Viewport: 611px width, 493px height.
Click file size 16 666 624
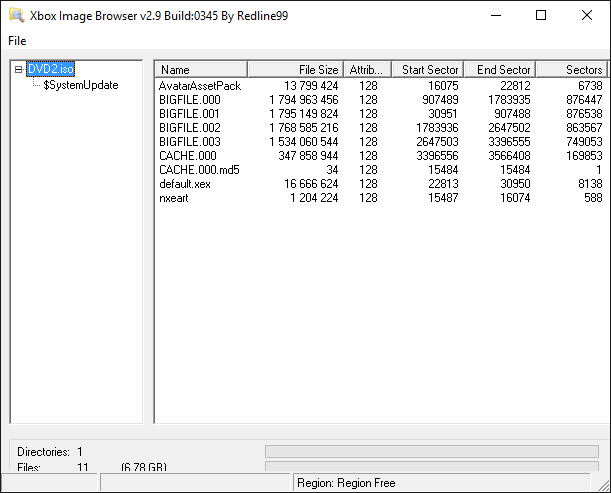(x=311, y=184)
